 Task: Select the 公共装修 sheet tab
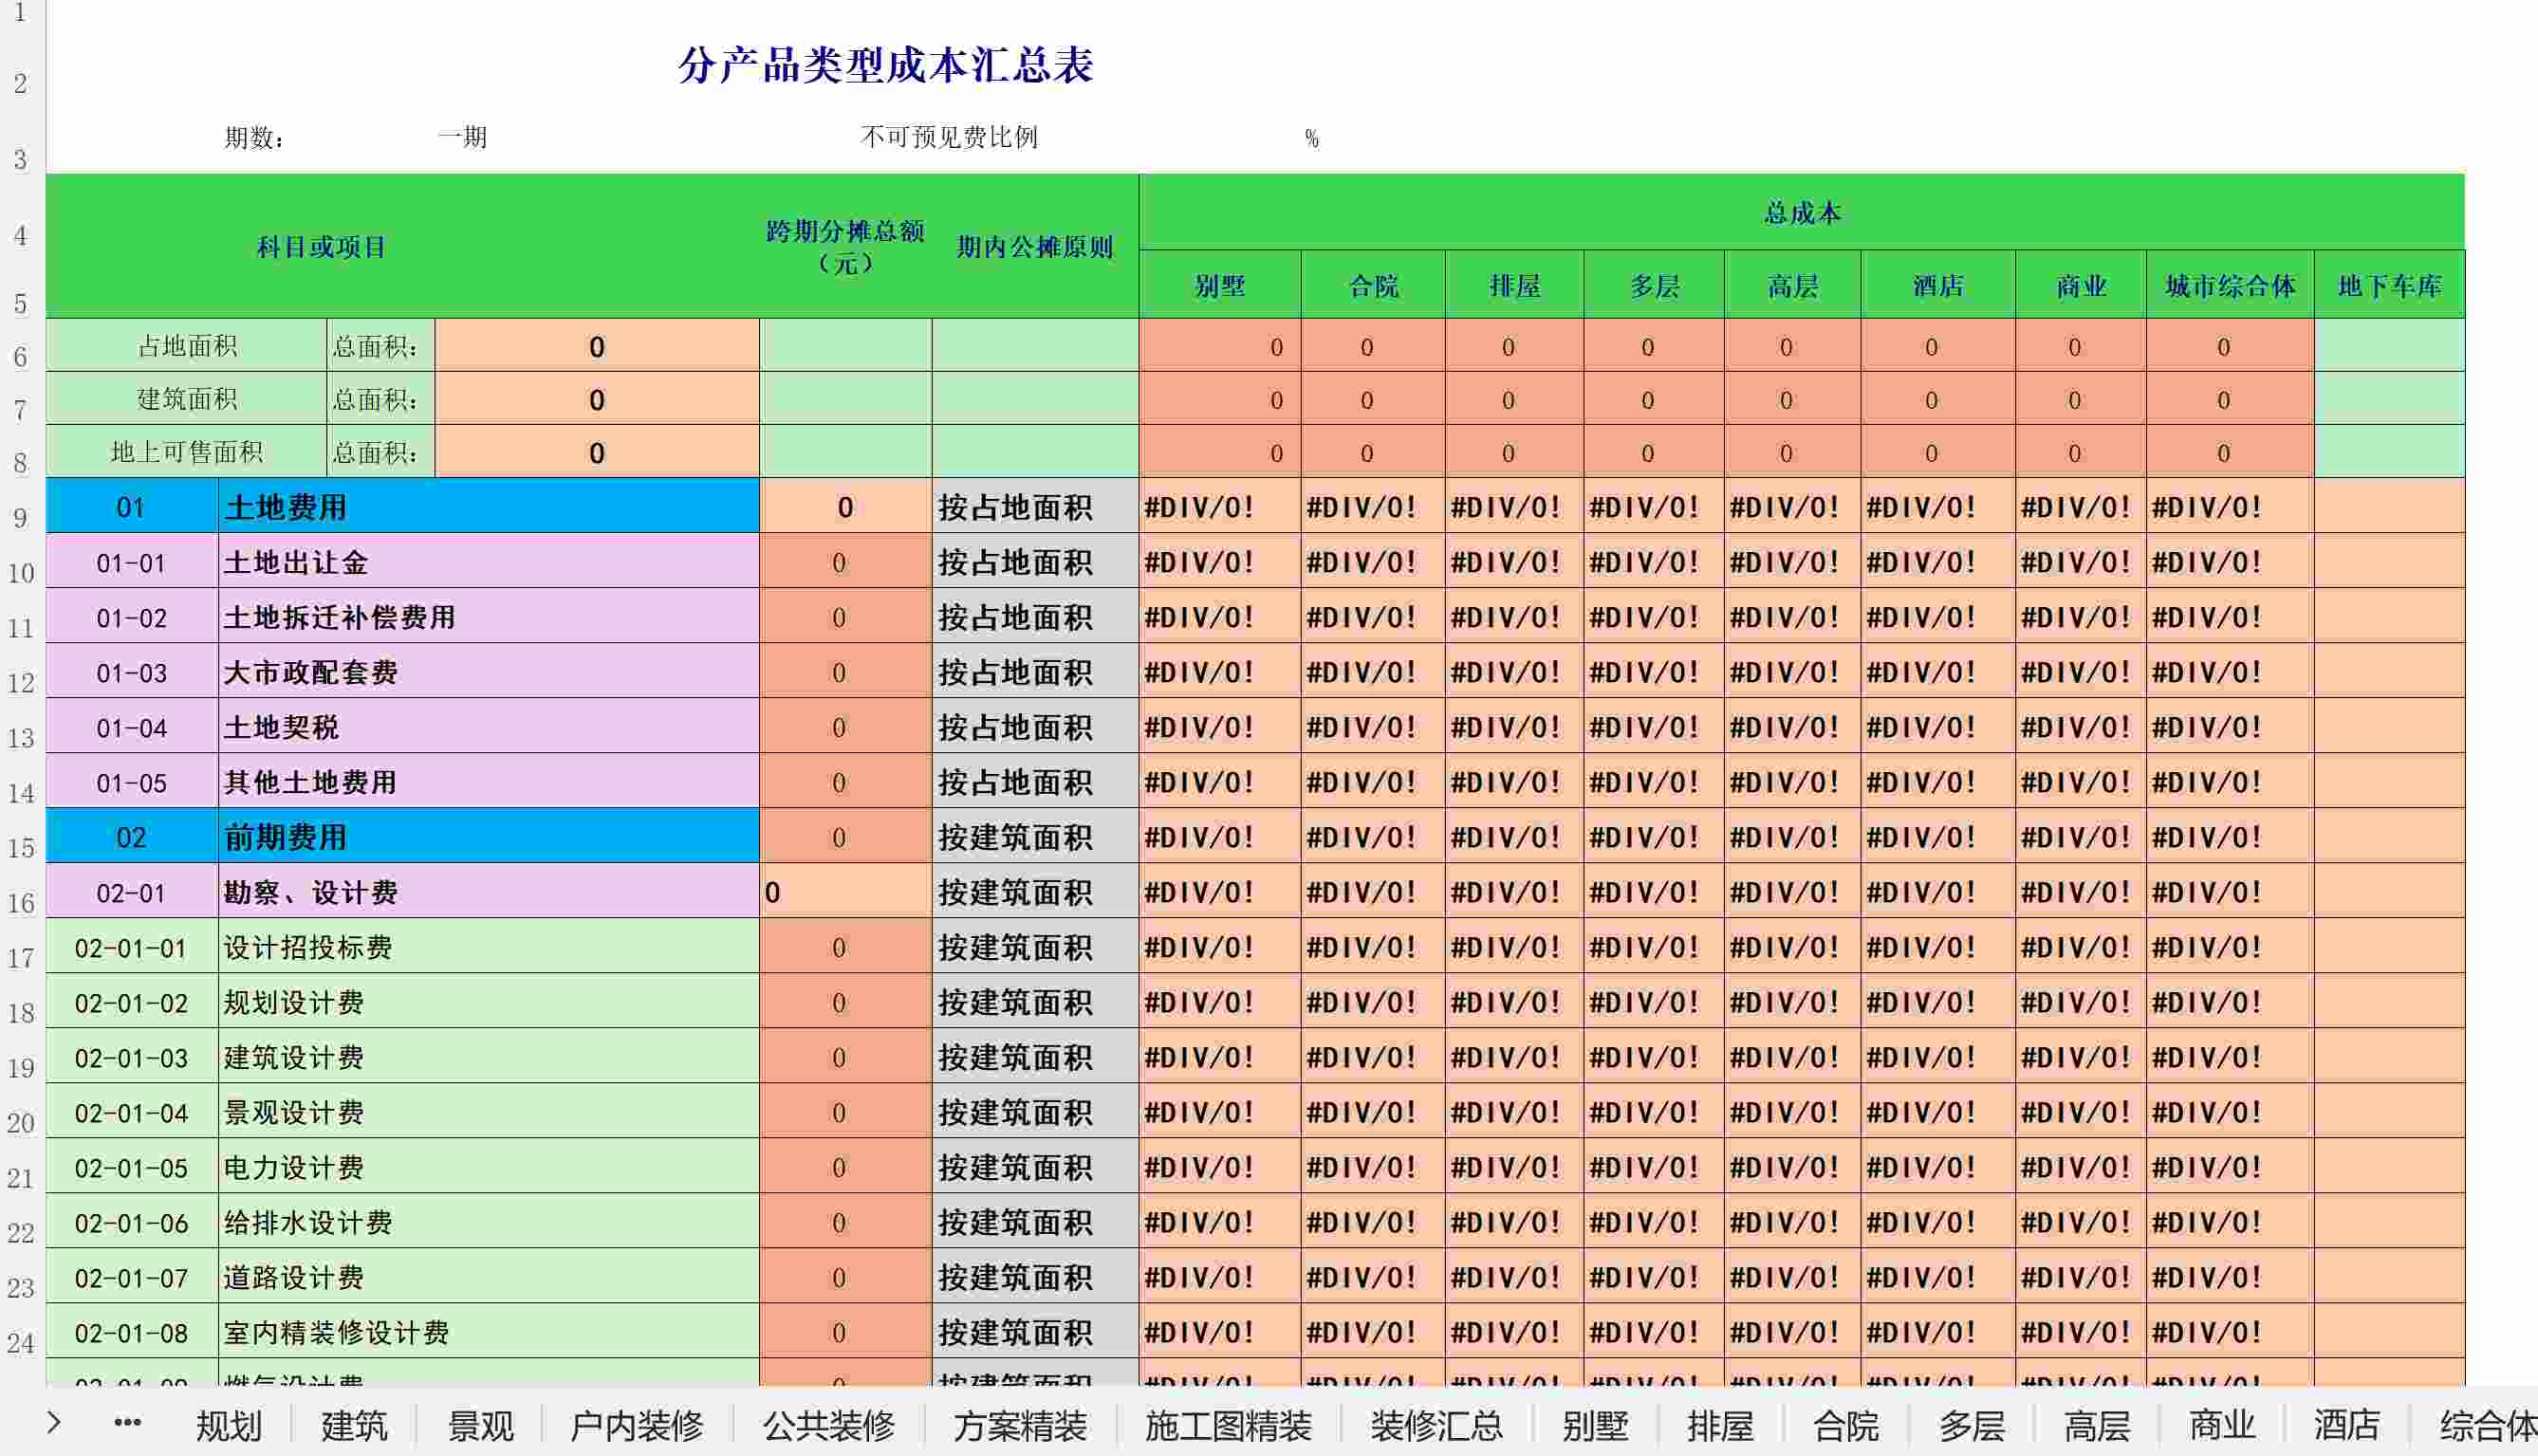point(829,1425)
